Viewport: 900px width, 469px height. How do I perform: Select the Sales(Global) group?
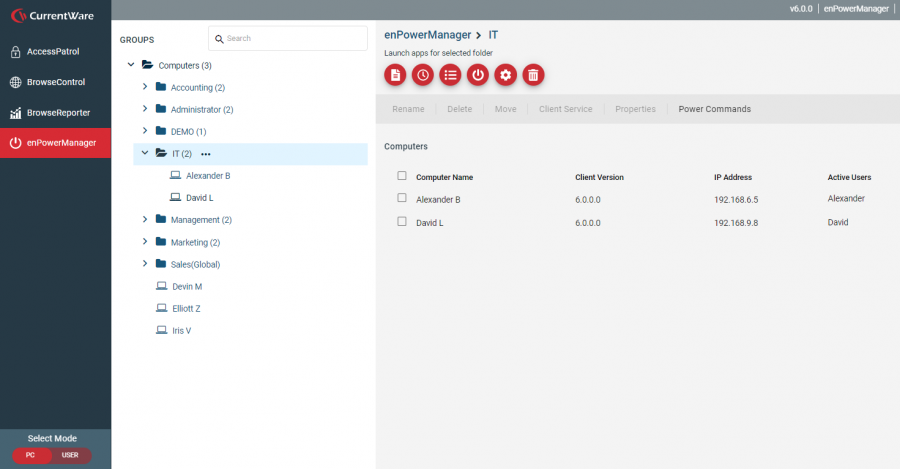[x=195, y=265]
